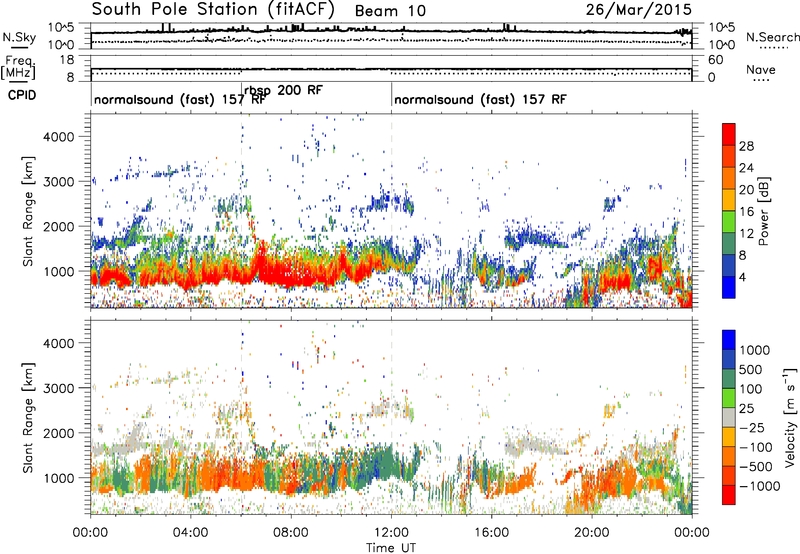Click the '04:00' time axis tick
Viewport: 800px width, 554px height.
[190, 533]
